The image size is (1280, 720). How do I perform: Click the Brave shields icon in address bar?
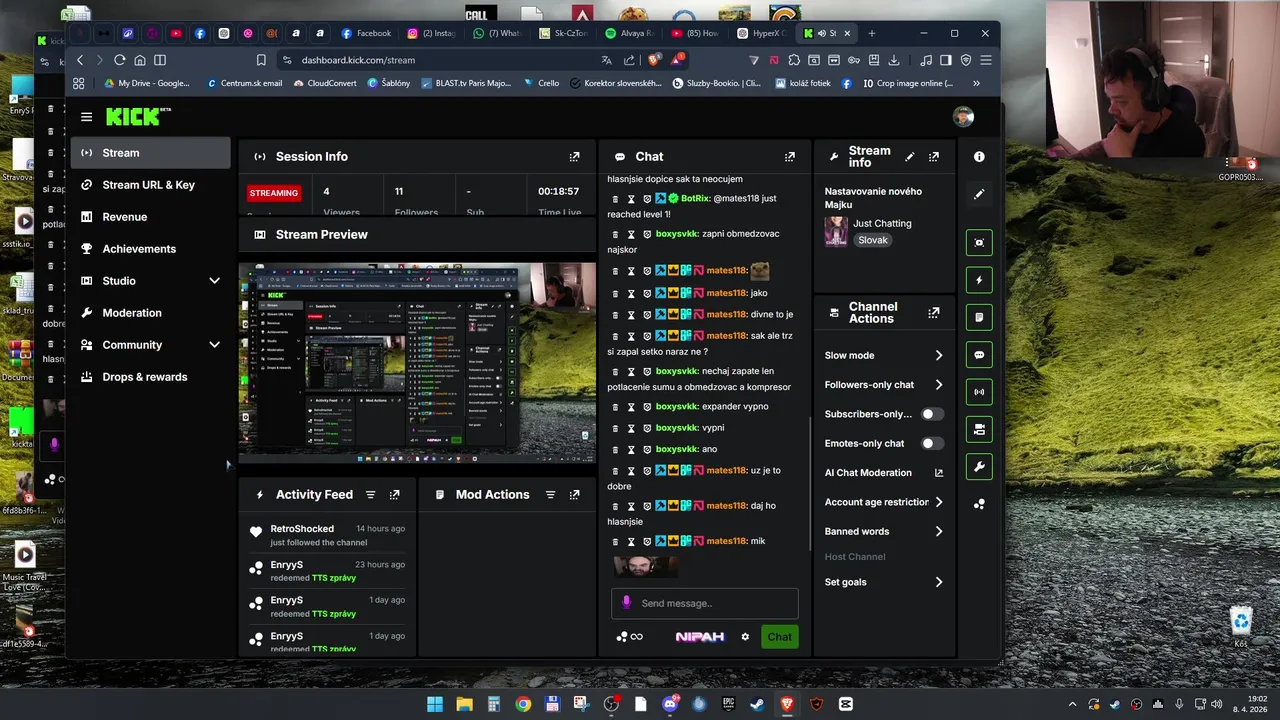click(x=655, y=60)
